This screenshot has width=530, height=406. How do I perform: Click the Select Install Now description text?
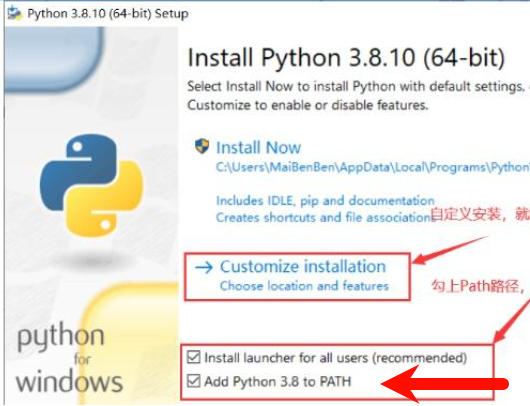(358, 96)
